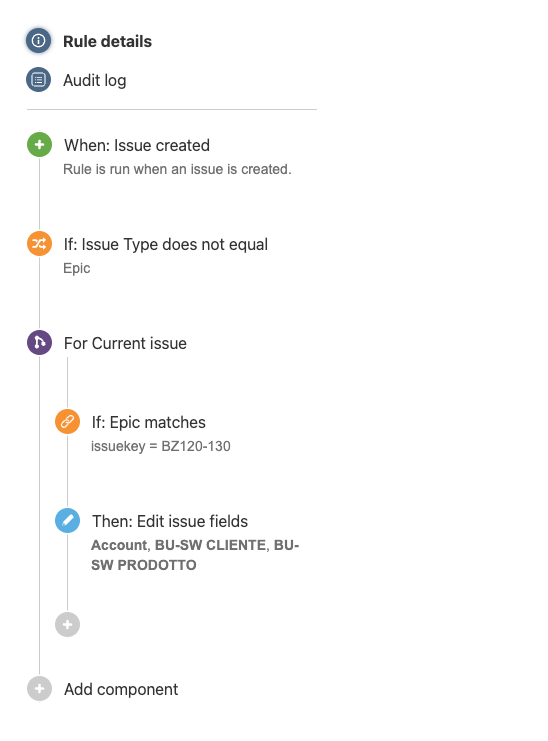The width and height of the screenshot is (548, 741).
Task: Select the For Current issue branch
Action: pos(125,343)
